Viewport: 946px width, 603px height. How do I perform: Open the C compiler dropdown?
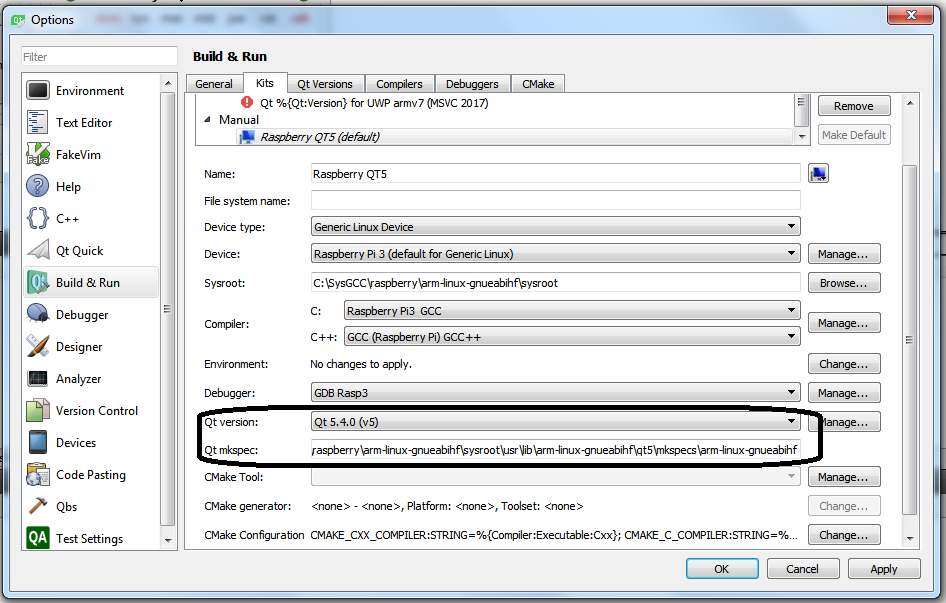572,311
